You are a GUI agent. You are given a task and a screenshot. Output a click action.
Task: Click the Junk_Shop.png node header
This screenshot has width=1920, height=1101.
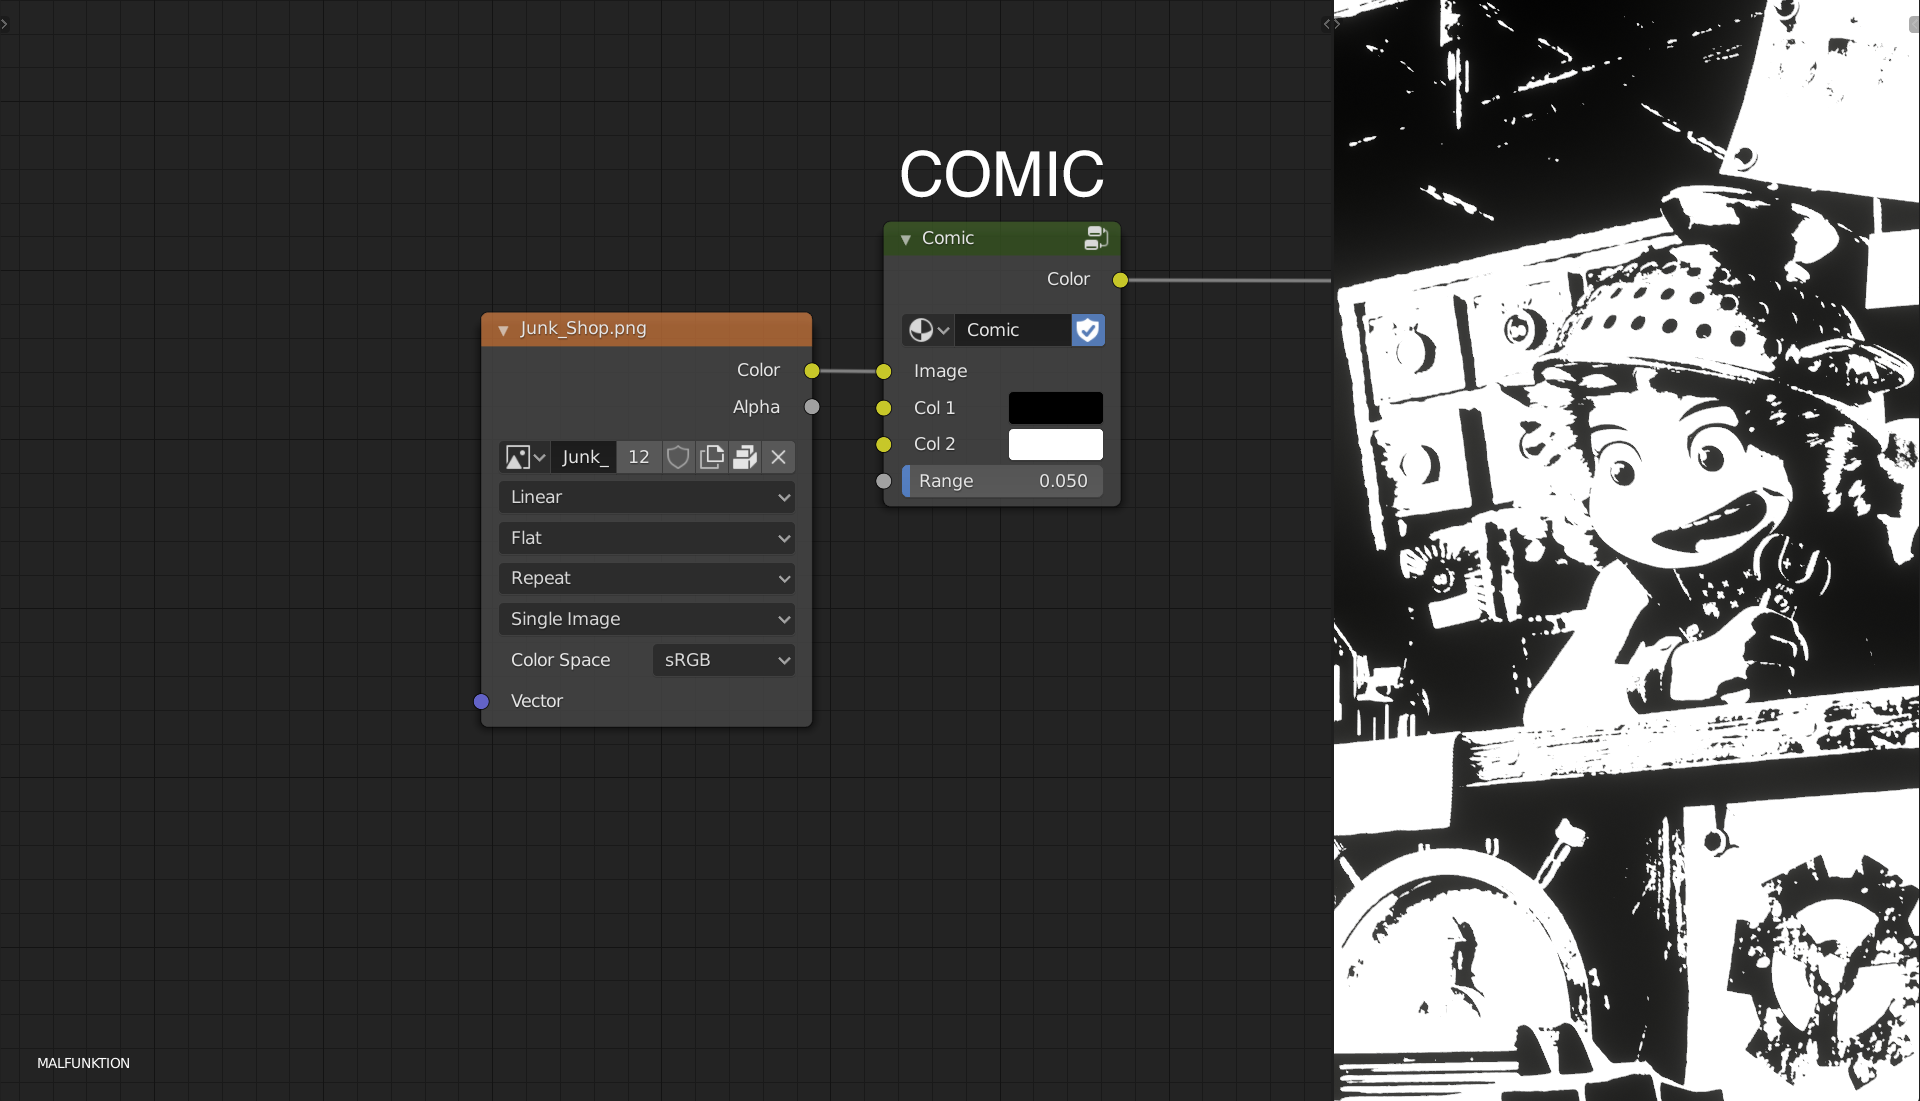[647, 329]
